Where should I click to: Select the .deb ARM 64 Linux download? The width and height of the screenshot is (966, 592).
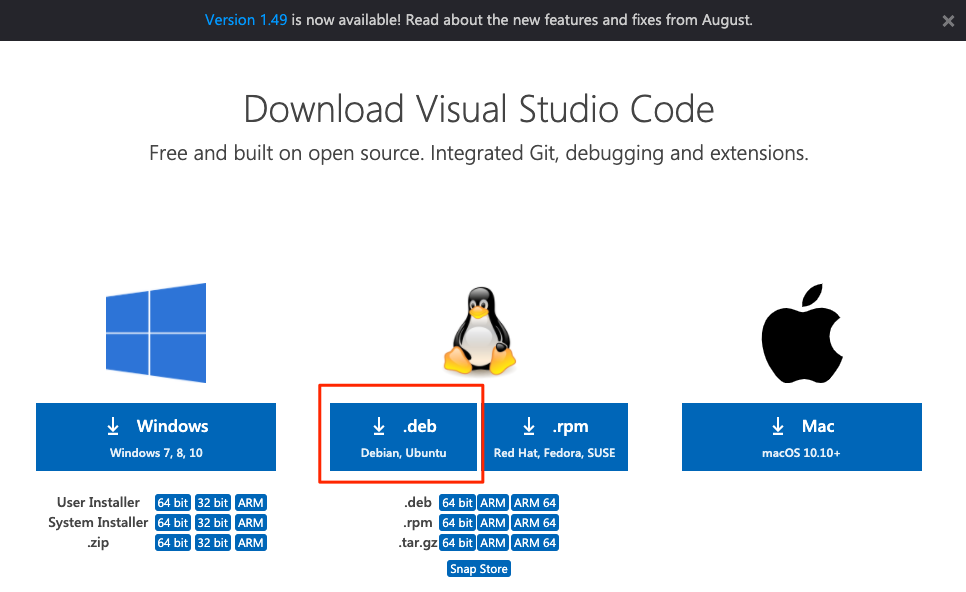[535, 503]
